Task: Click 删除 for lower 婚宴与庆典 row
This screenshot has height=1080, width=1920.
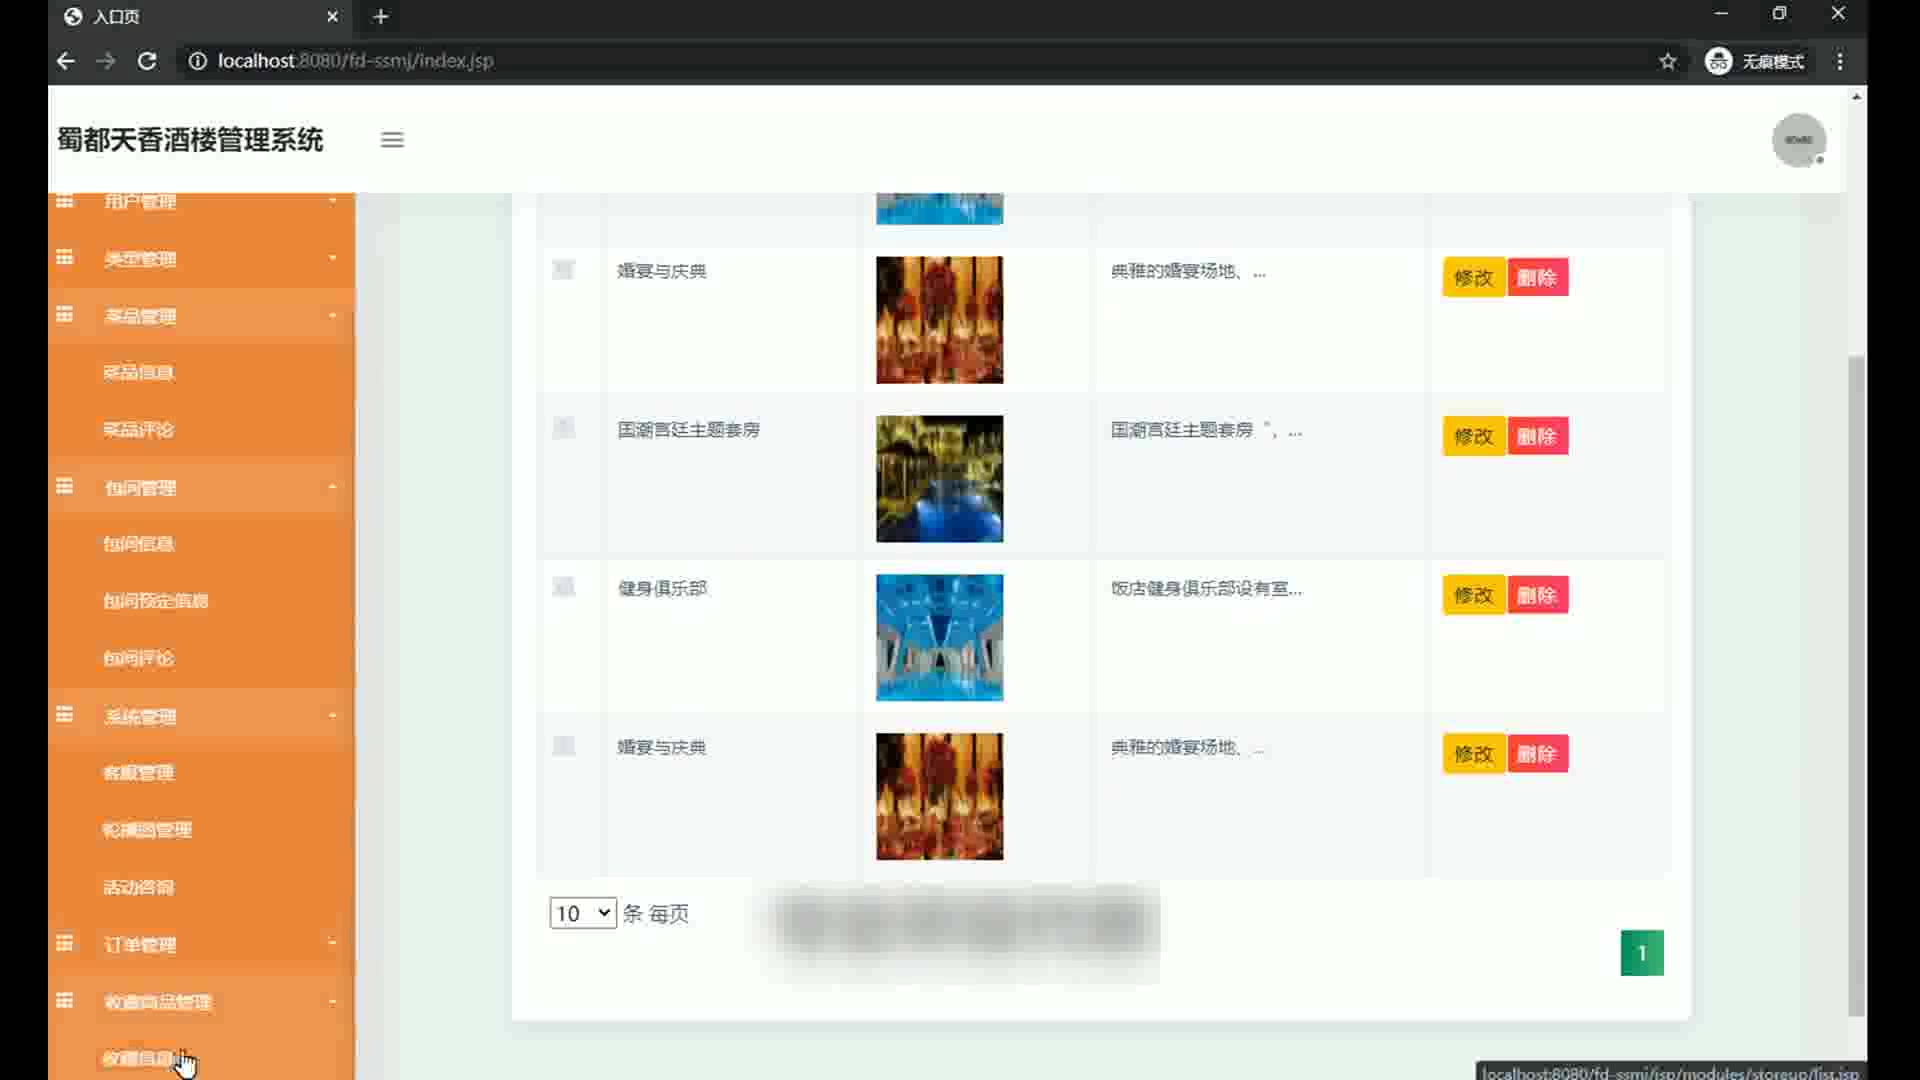Action: coord(1537,754)
